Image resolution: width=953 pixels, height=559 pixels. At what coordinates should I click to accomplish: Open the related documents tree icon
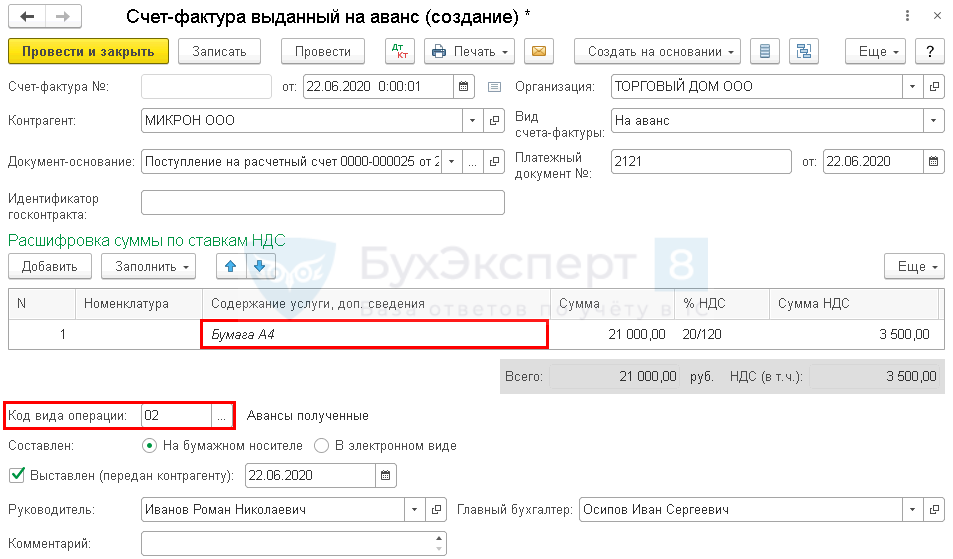803,52
